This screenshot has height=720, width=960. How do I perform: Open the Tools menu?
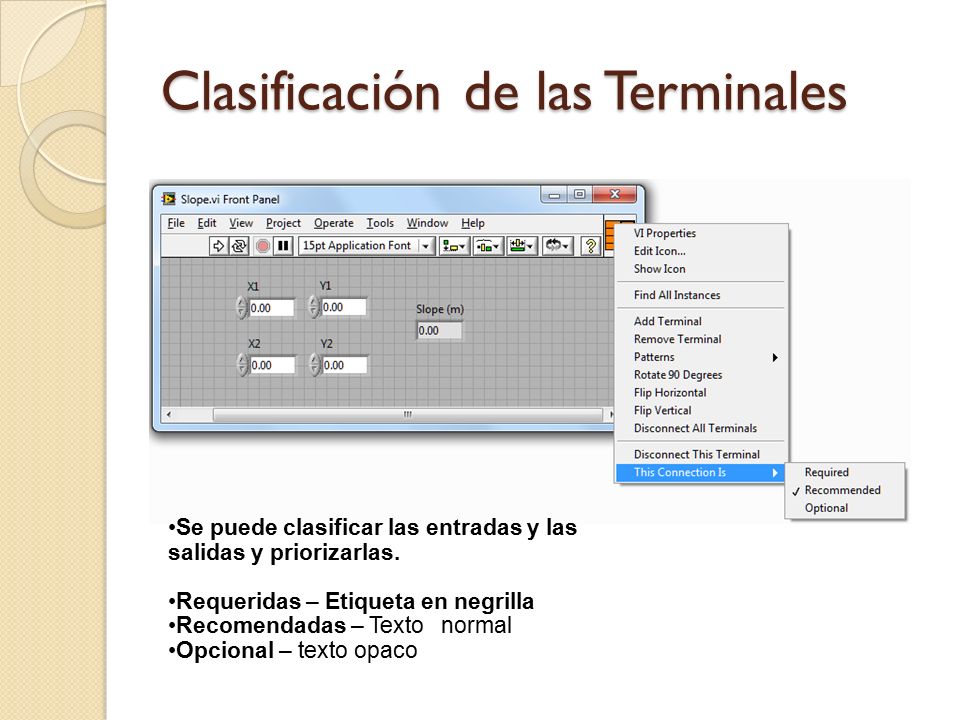tap(380, 223)
